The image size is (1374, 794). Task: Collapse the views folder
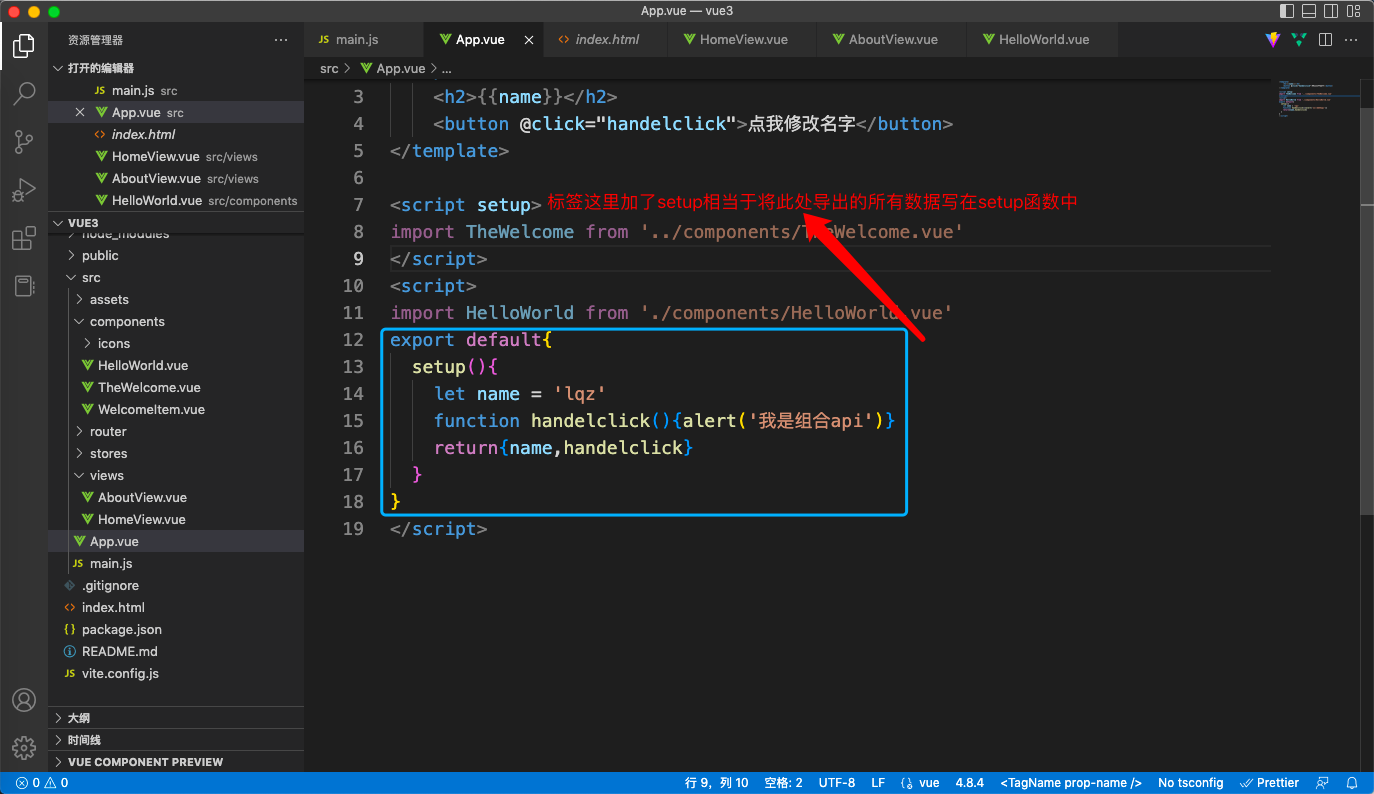point(176,476)
